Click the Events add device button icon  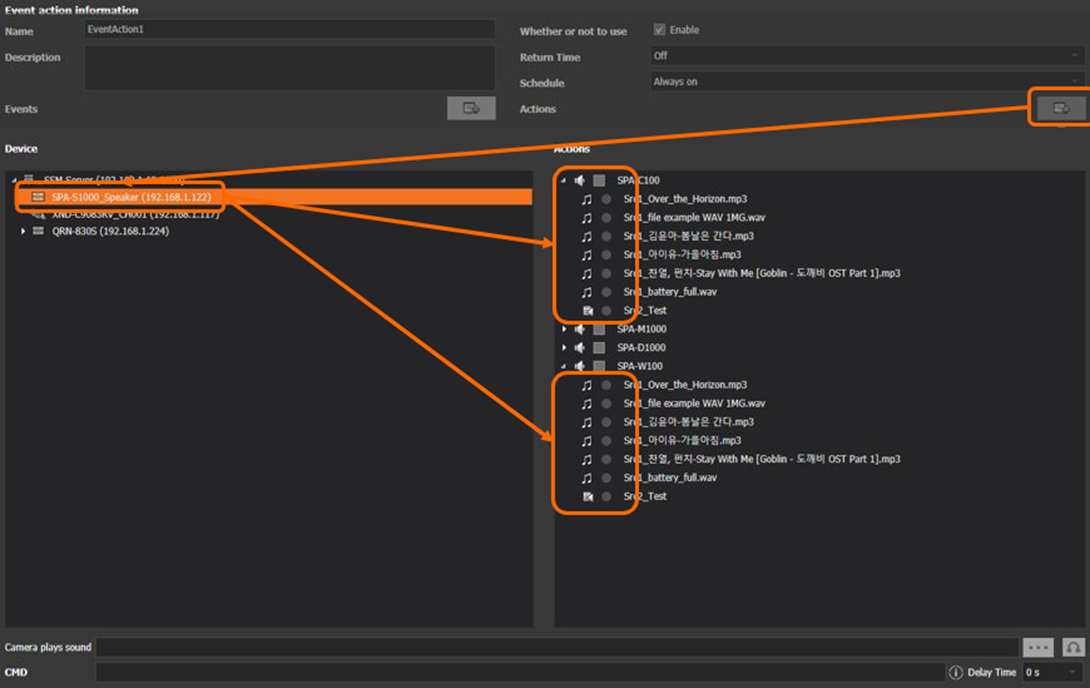[x=471, y=108]
